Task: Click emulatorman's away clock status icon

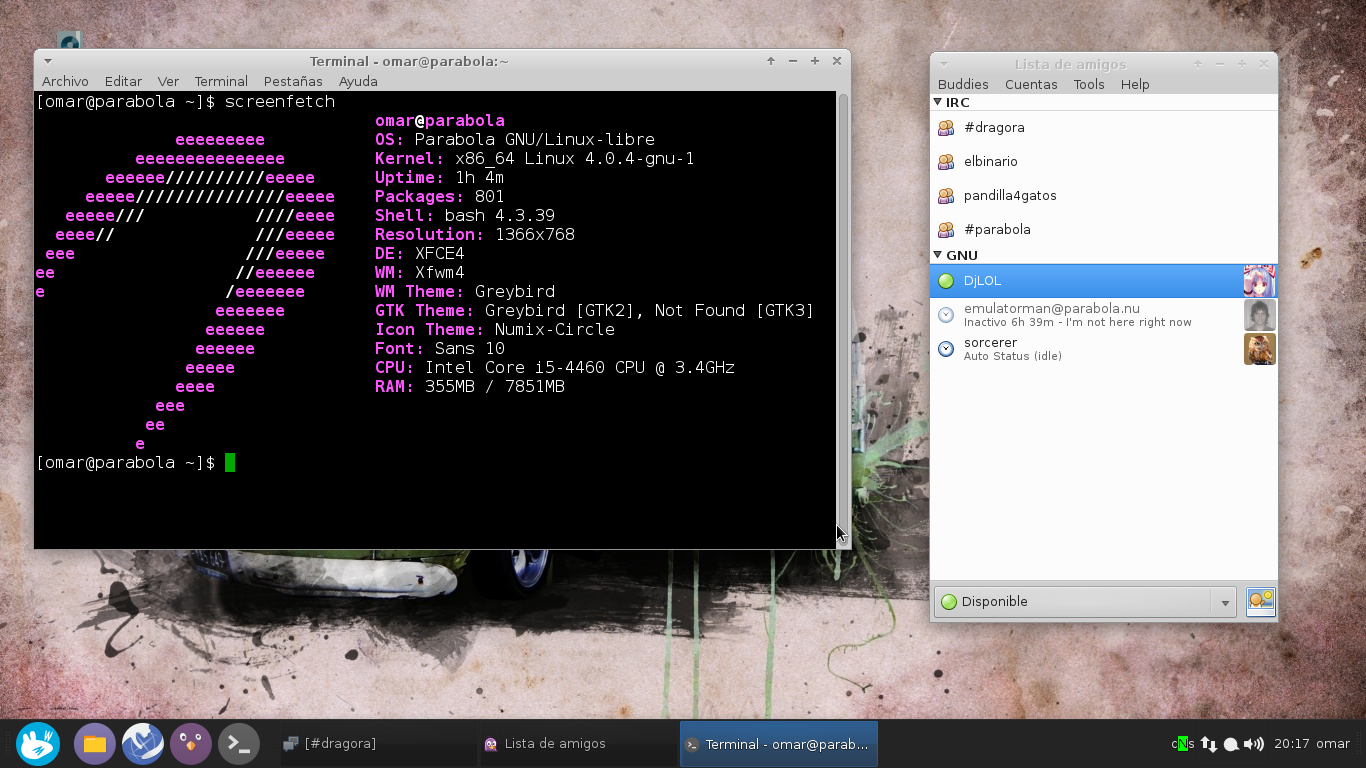Action: 946,315
